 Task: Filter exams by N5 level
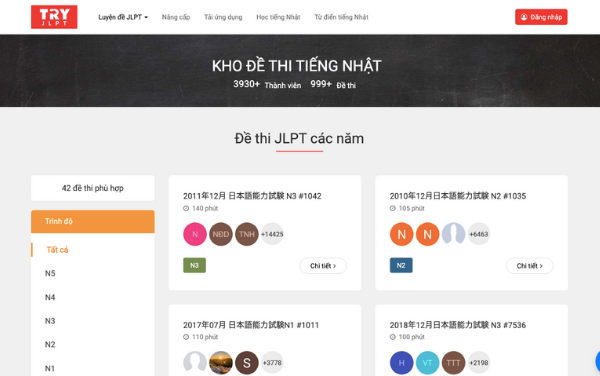[50, 273]
